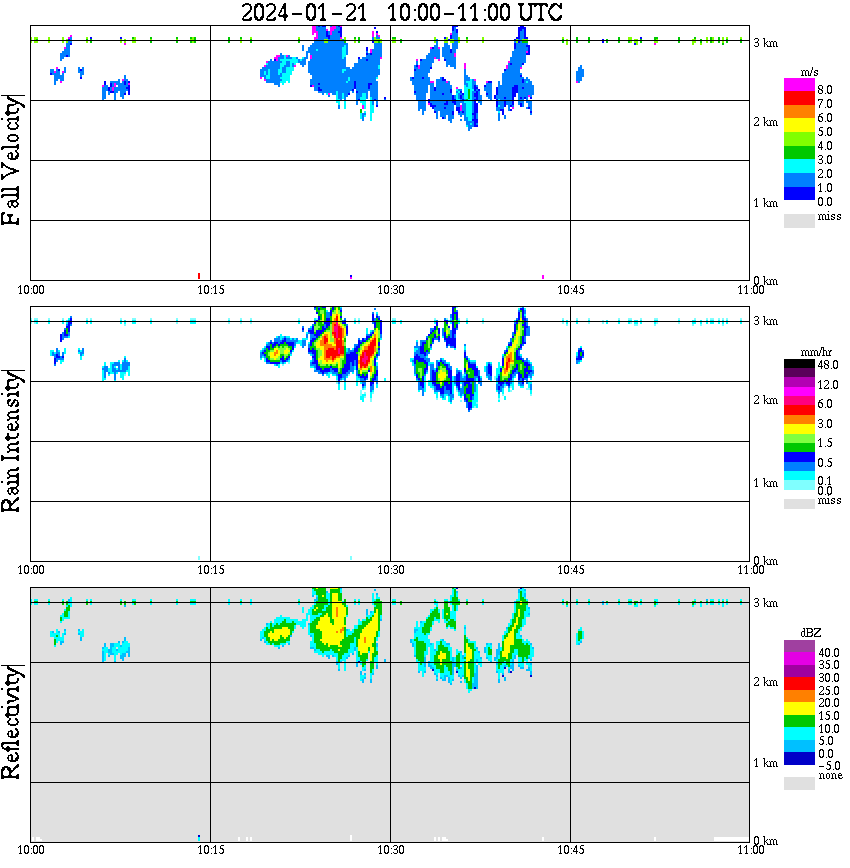Click the none label in dBZ legend

[x=830, y=776]
